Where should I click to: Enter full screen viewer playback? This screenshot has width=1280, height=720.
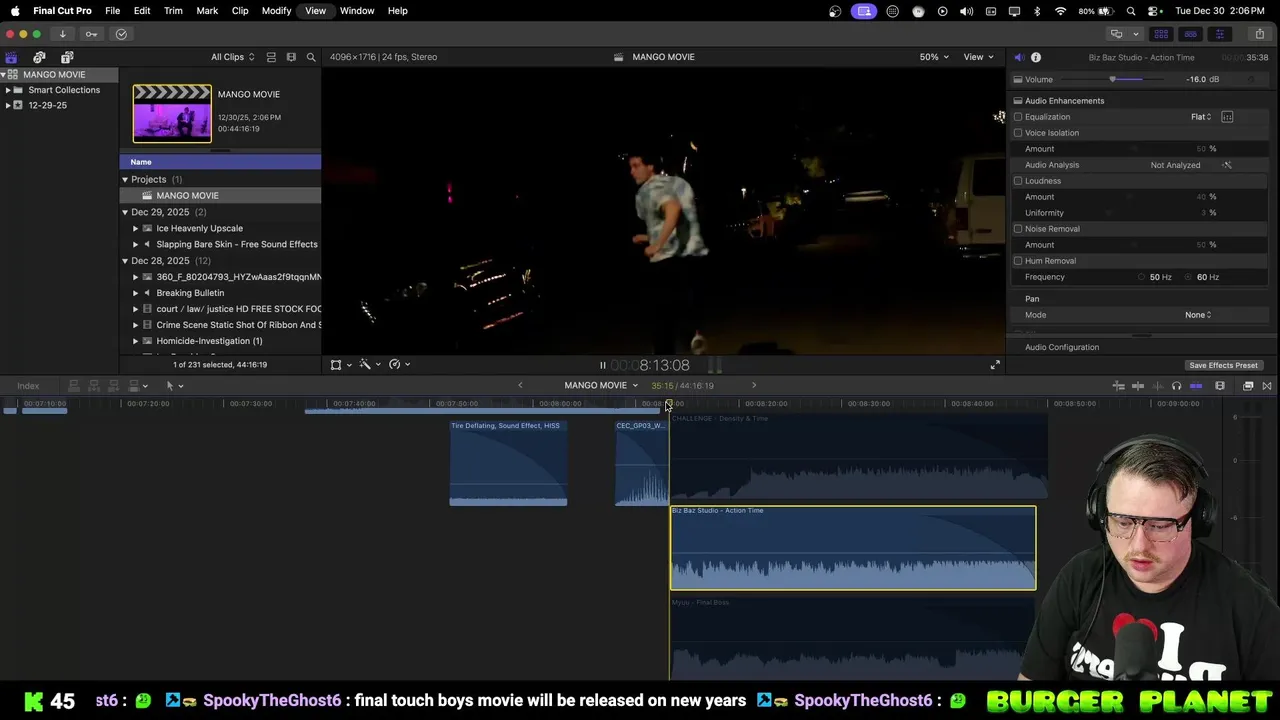995,365
